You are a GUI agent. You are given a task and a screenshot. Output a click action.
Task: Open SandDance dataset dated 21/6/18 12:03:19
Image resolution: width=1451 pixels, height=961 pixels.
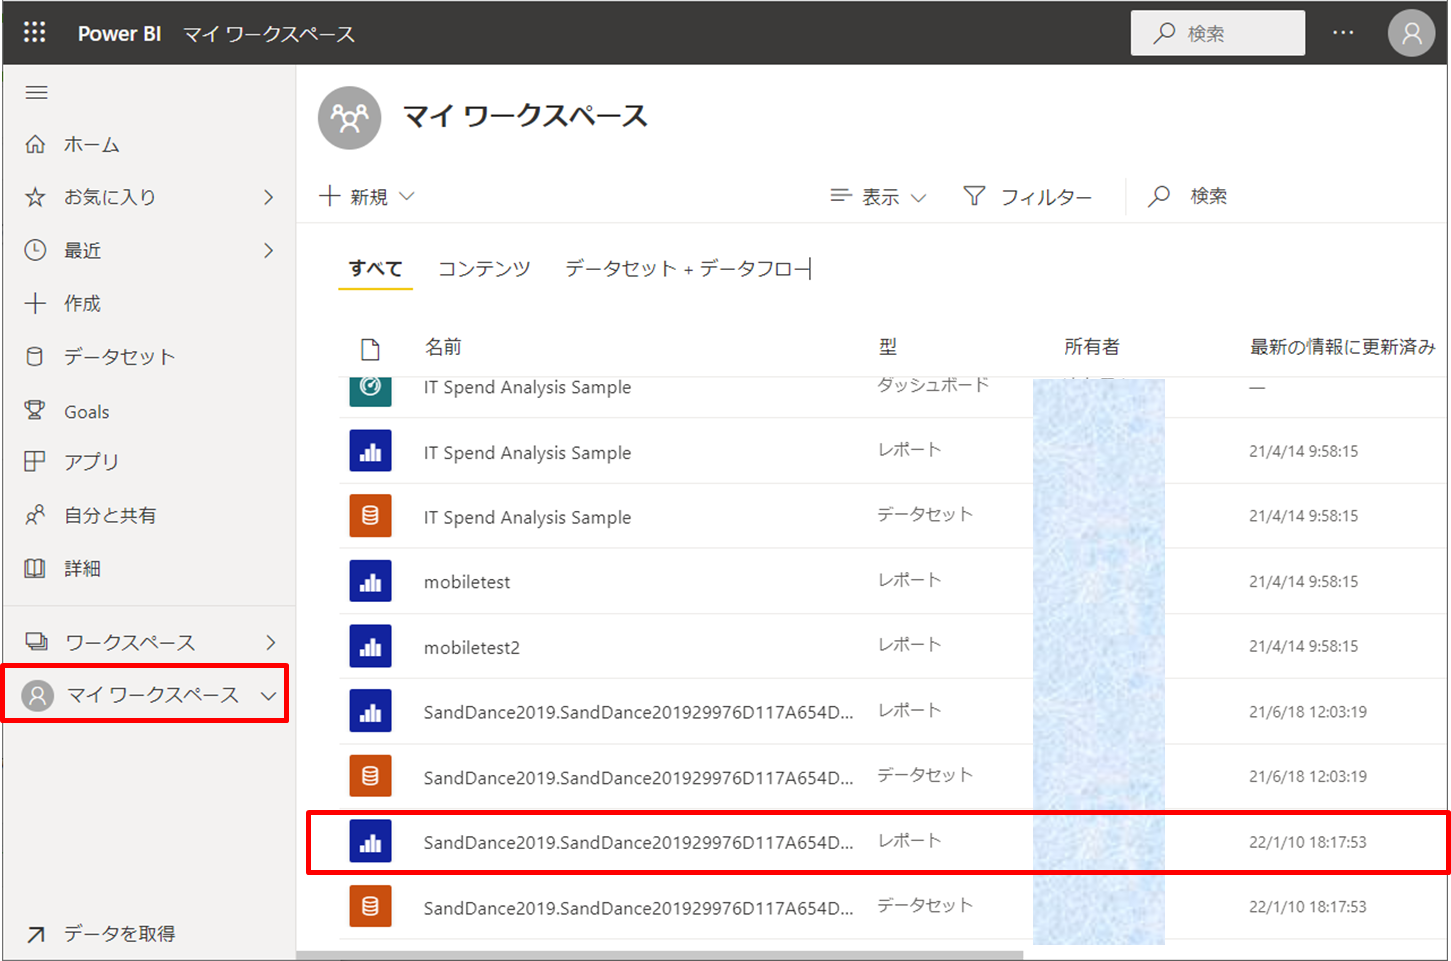[x=638, y=778]
